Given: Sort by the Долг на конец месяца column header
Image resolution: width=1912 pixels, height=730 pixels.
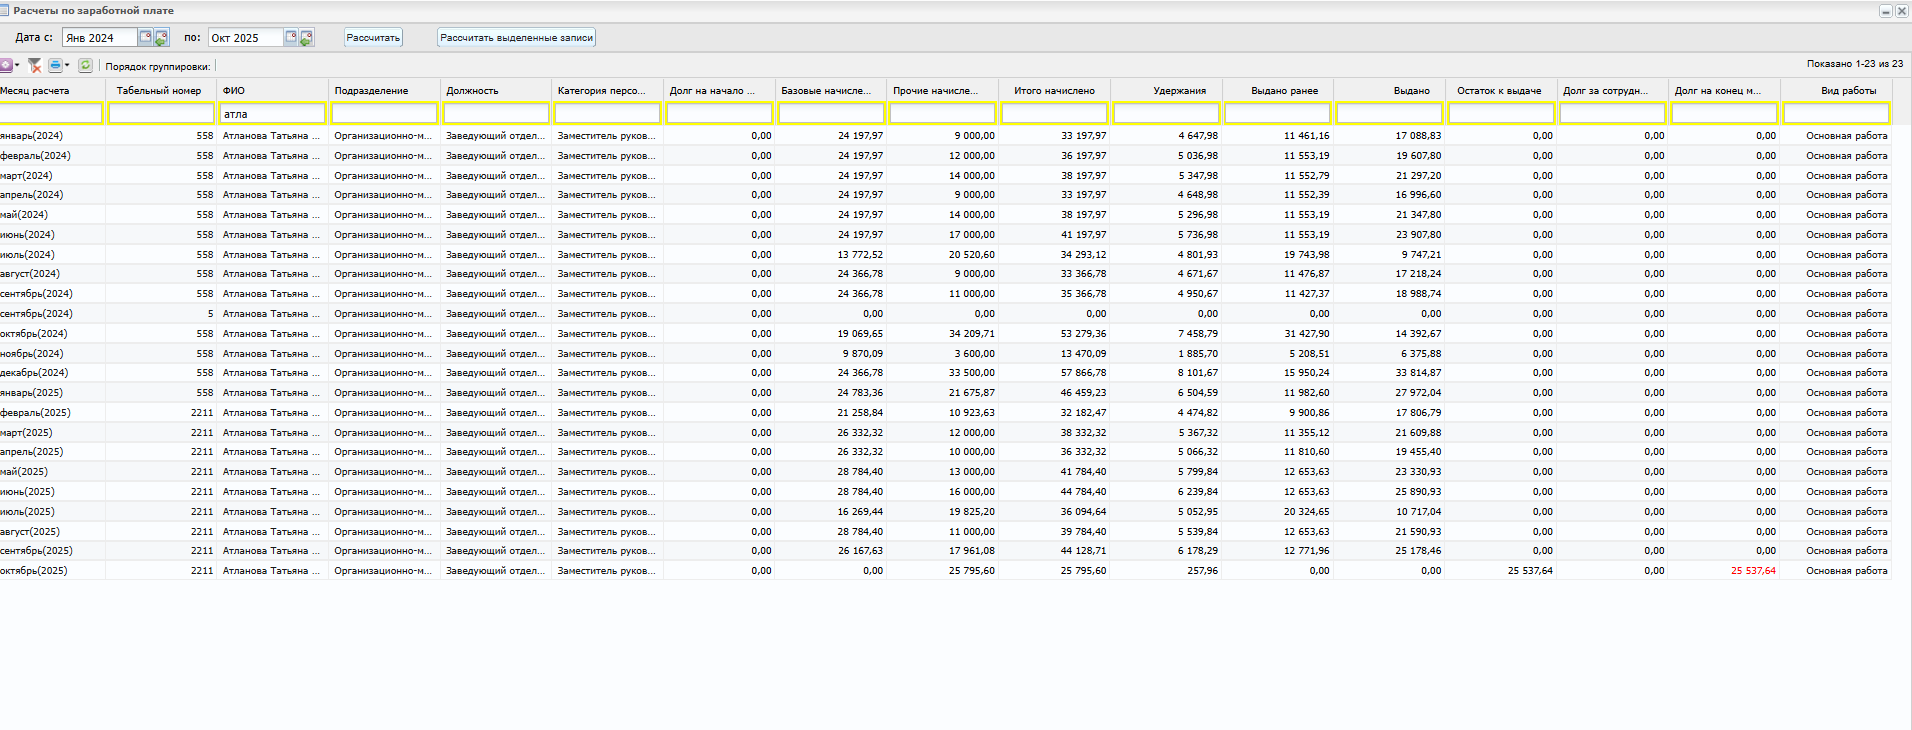Looking at the screenshot, I should 1725,91.
